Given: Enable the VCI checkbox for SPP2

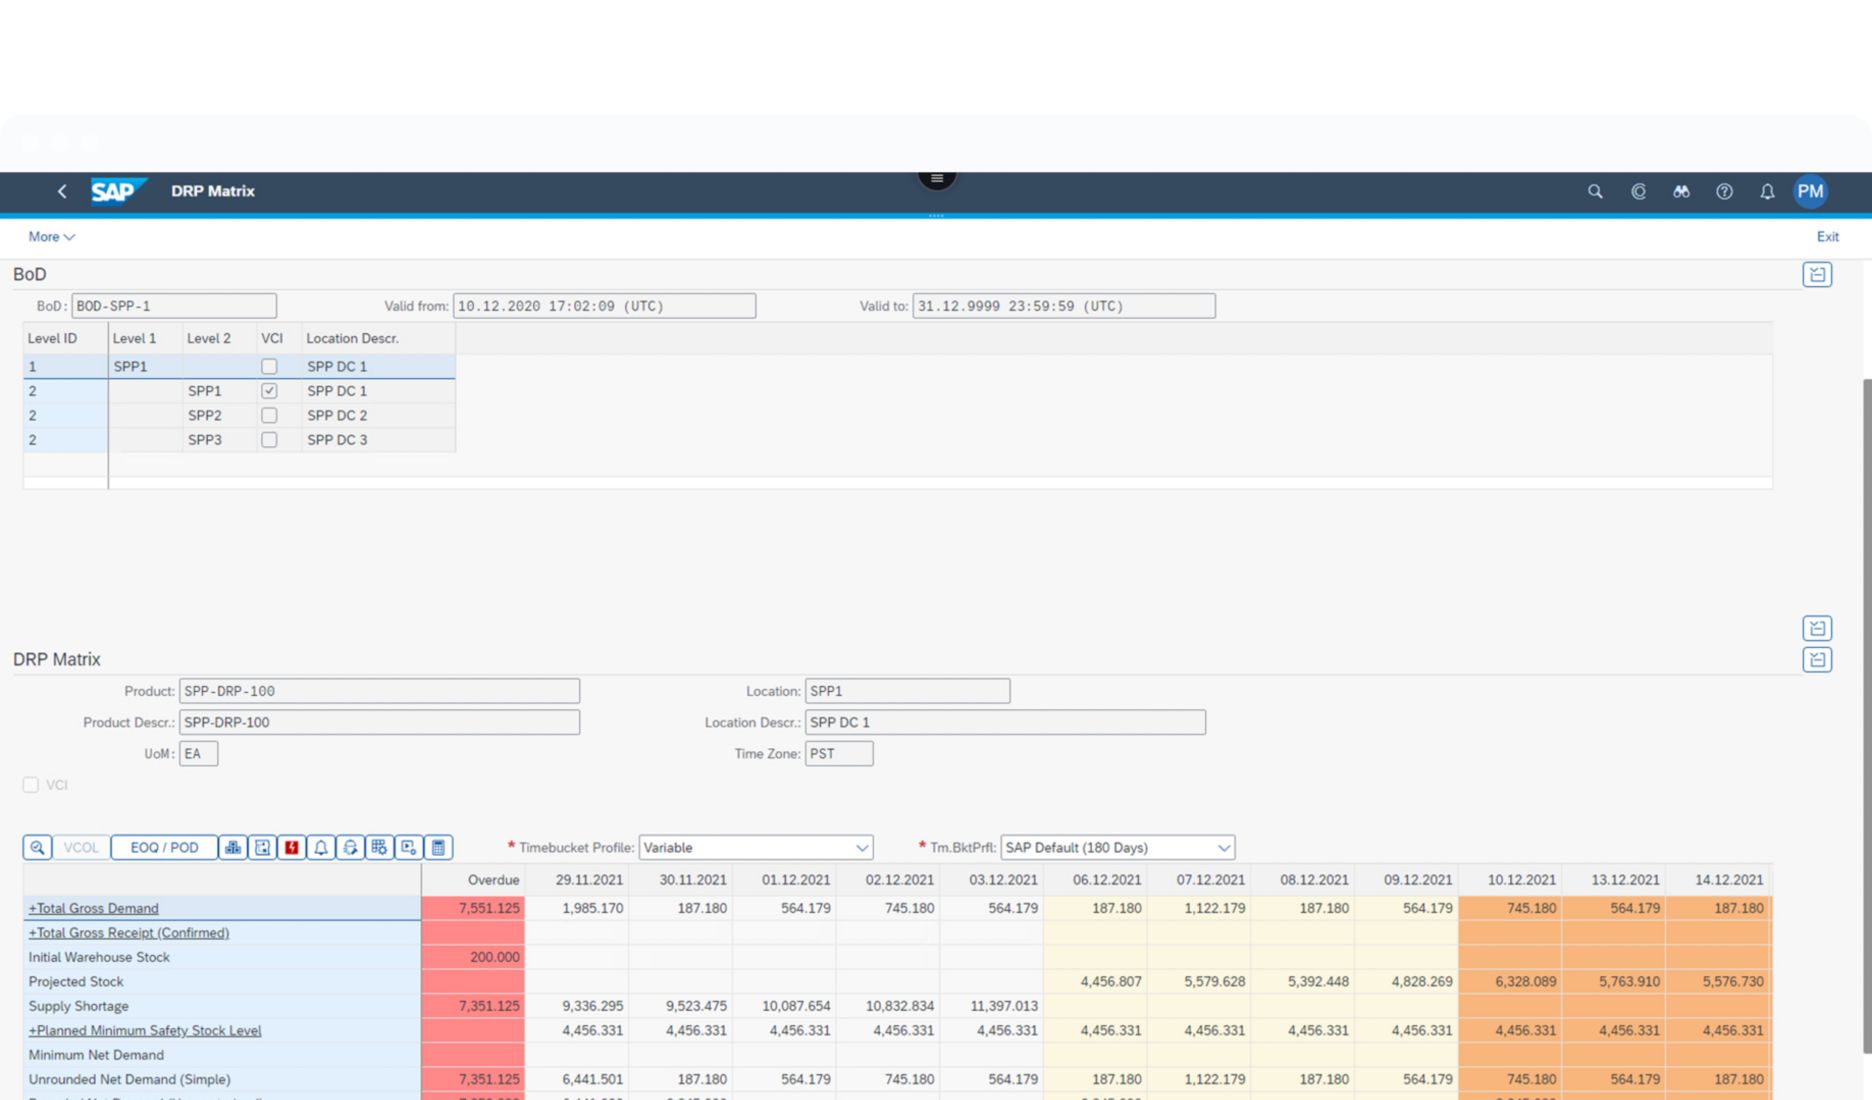Looking at the screenshot, I should pos(269,415).
